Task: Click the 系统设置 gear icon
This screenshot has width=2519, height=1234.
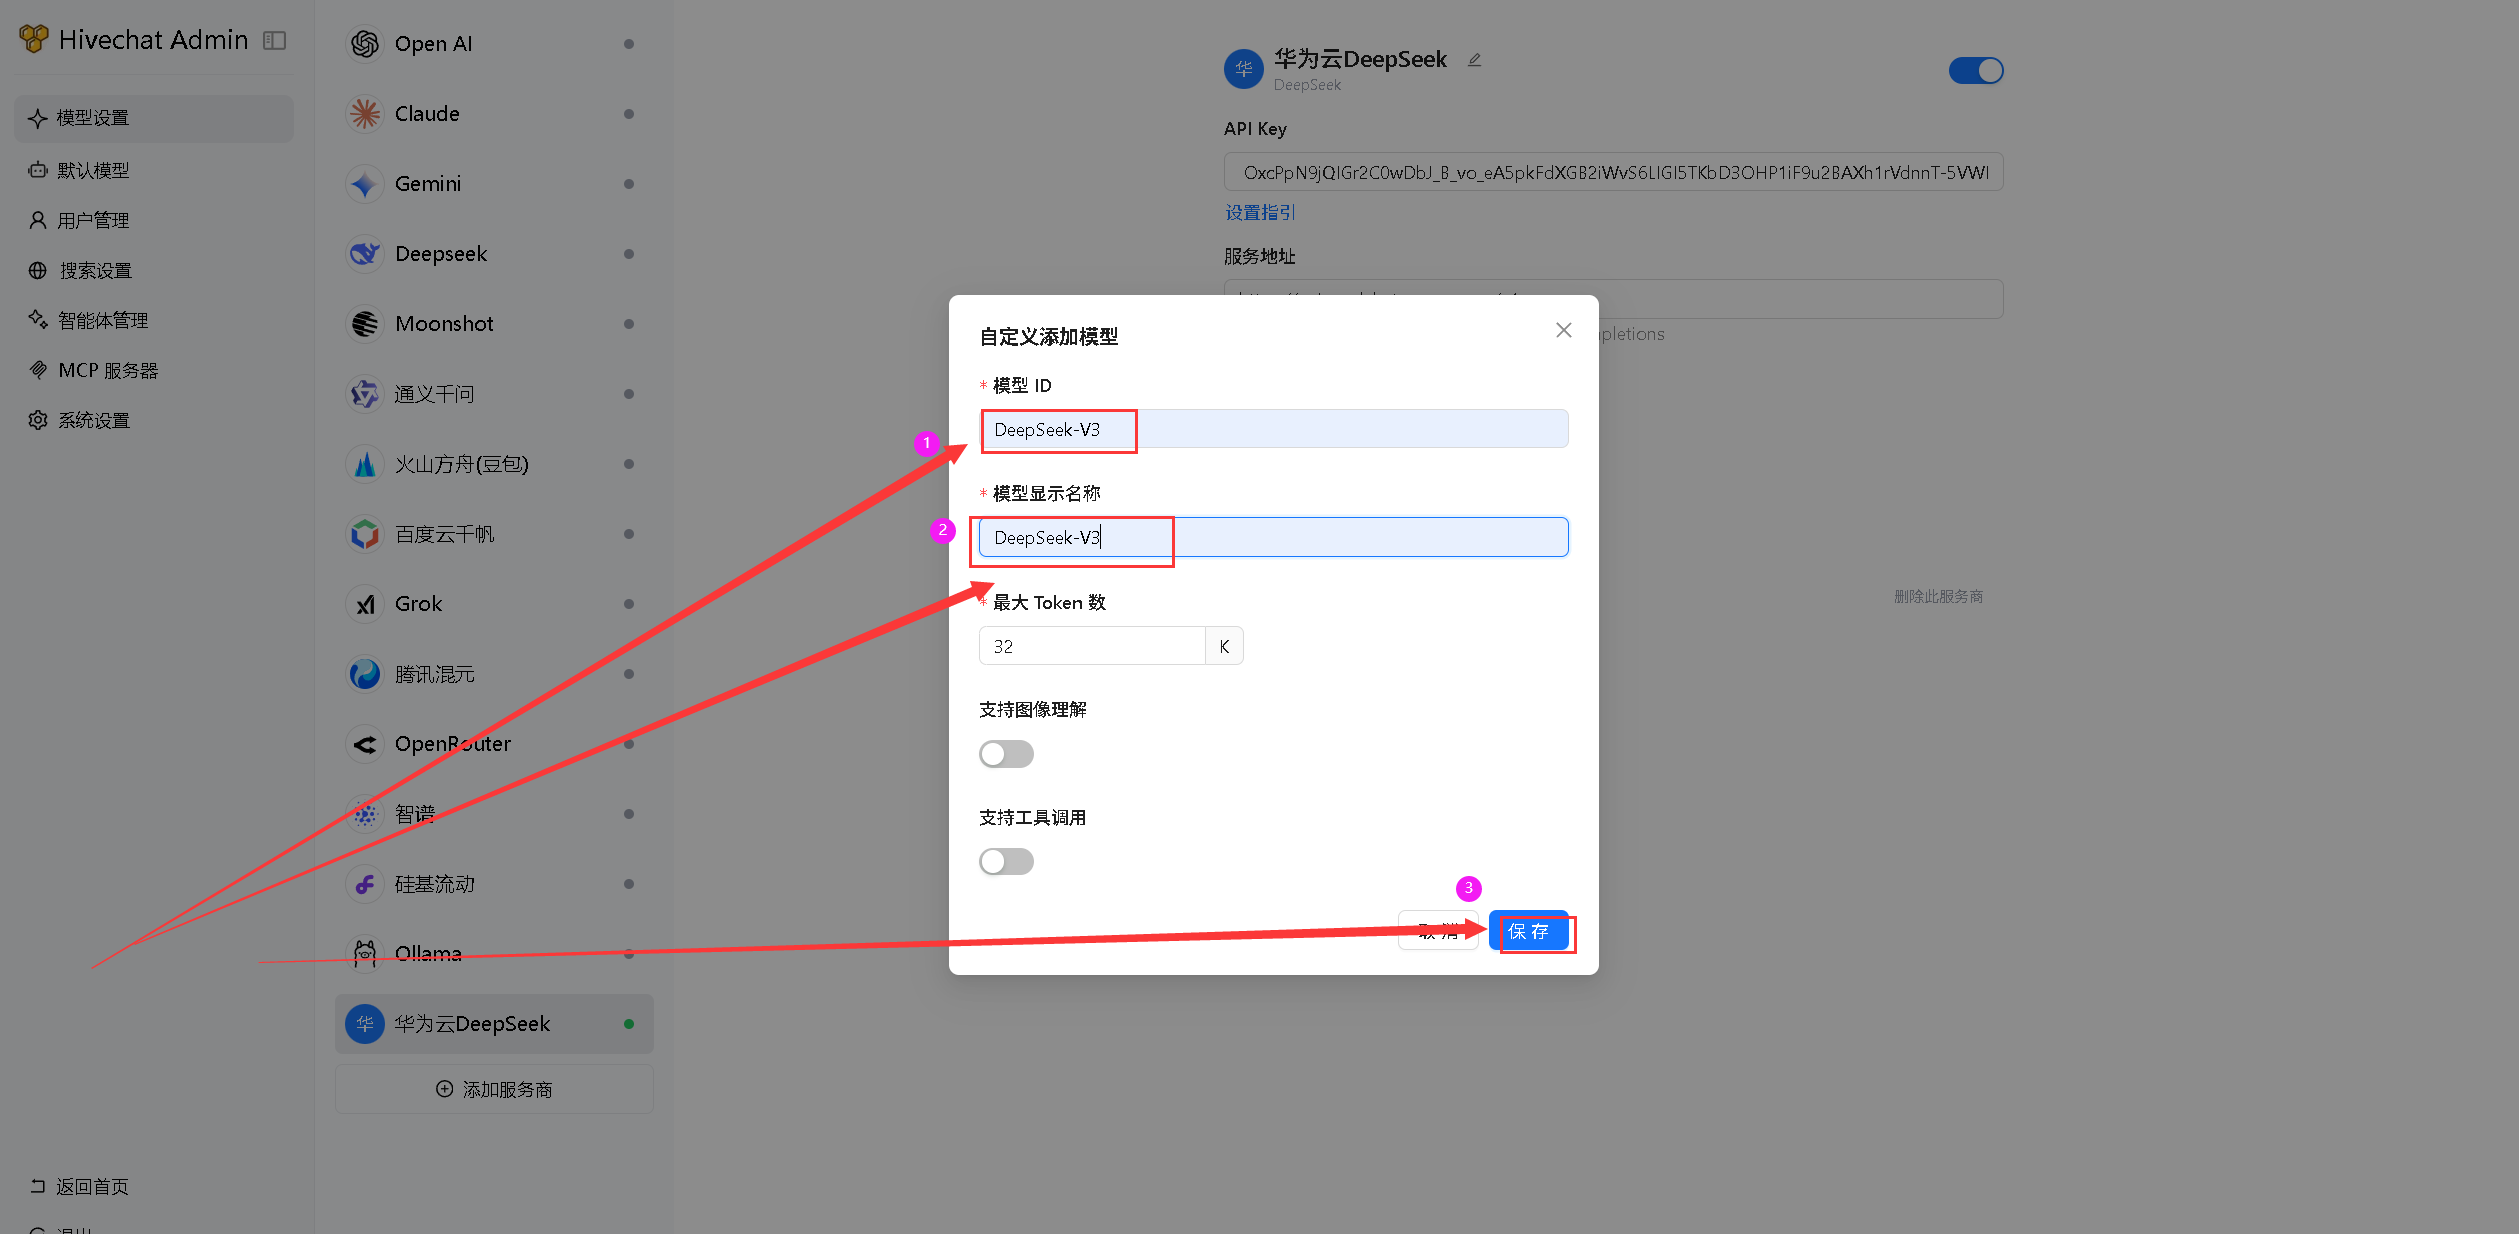Action: [x=38, y=420]
